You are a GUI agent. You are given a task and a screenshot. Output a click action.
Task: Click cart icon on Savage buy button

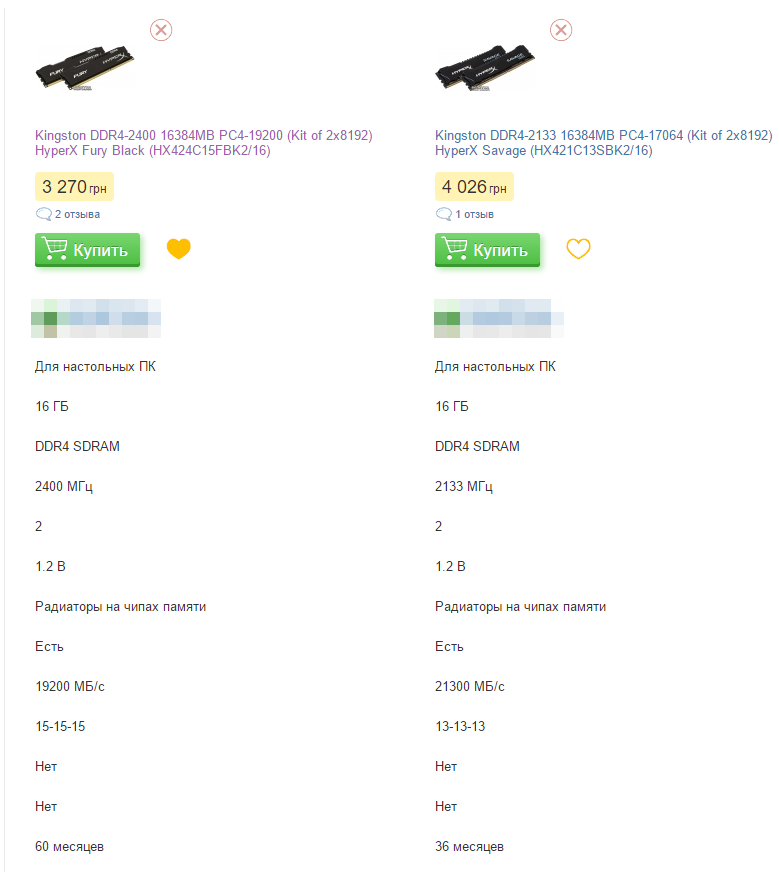point(454,249)
